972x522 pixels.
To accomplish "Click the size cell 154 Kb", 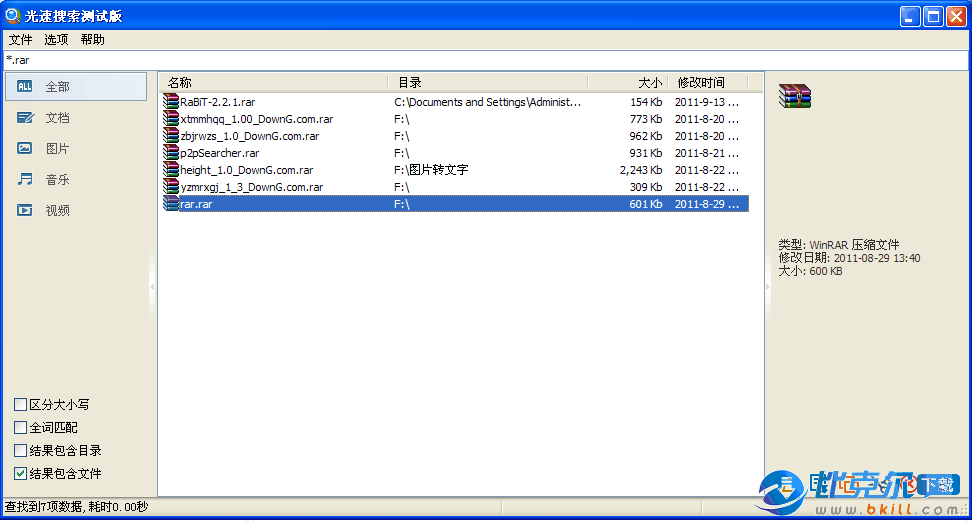I will click(646, 102).
